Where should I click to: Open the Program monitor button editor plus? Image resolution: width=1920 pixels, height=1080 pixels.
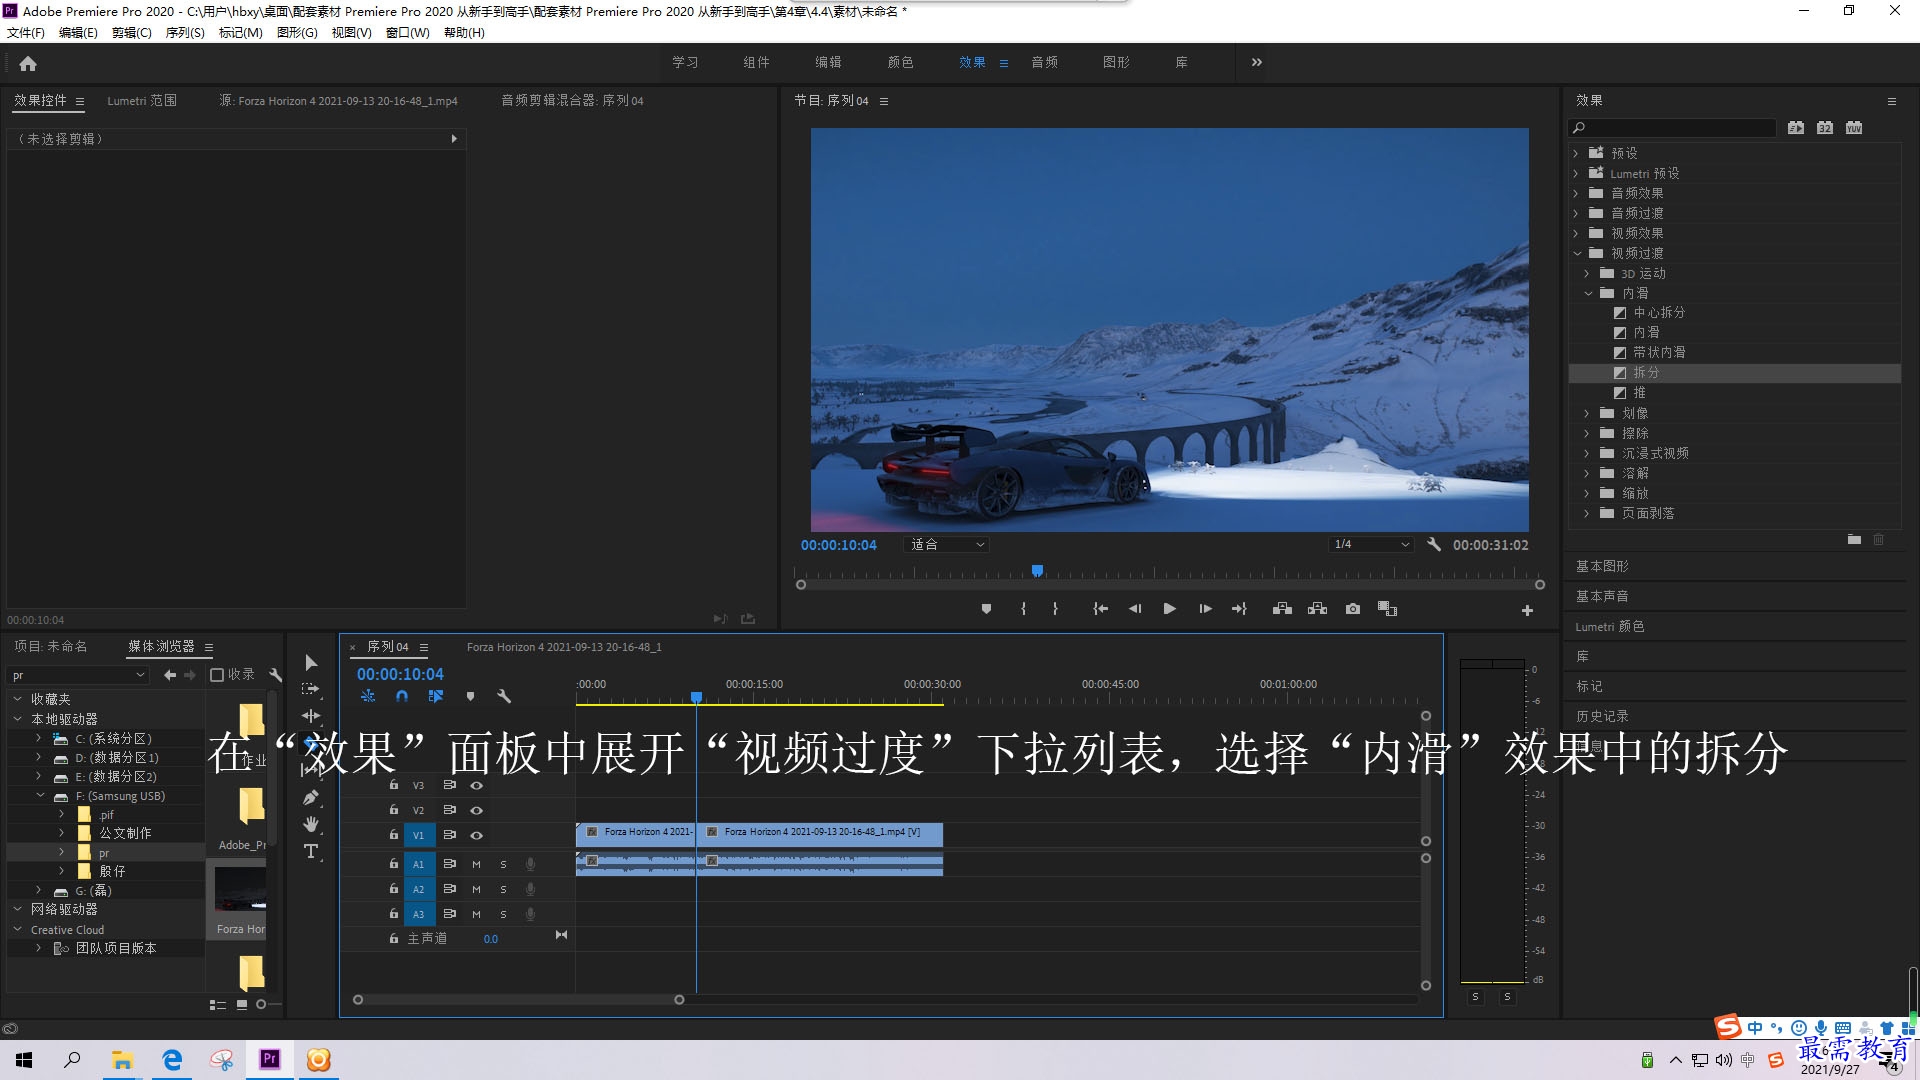(x=1527, y=610)
